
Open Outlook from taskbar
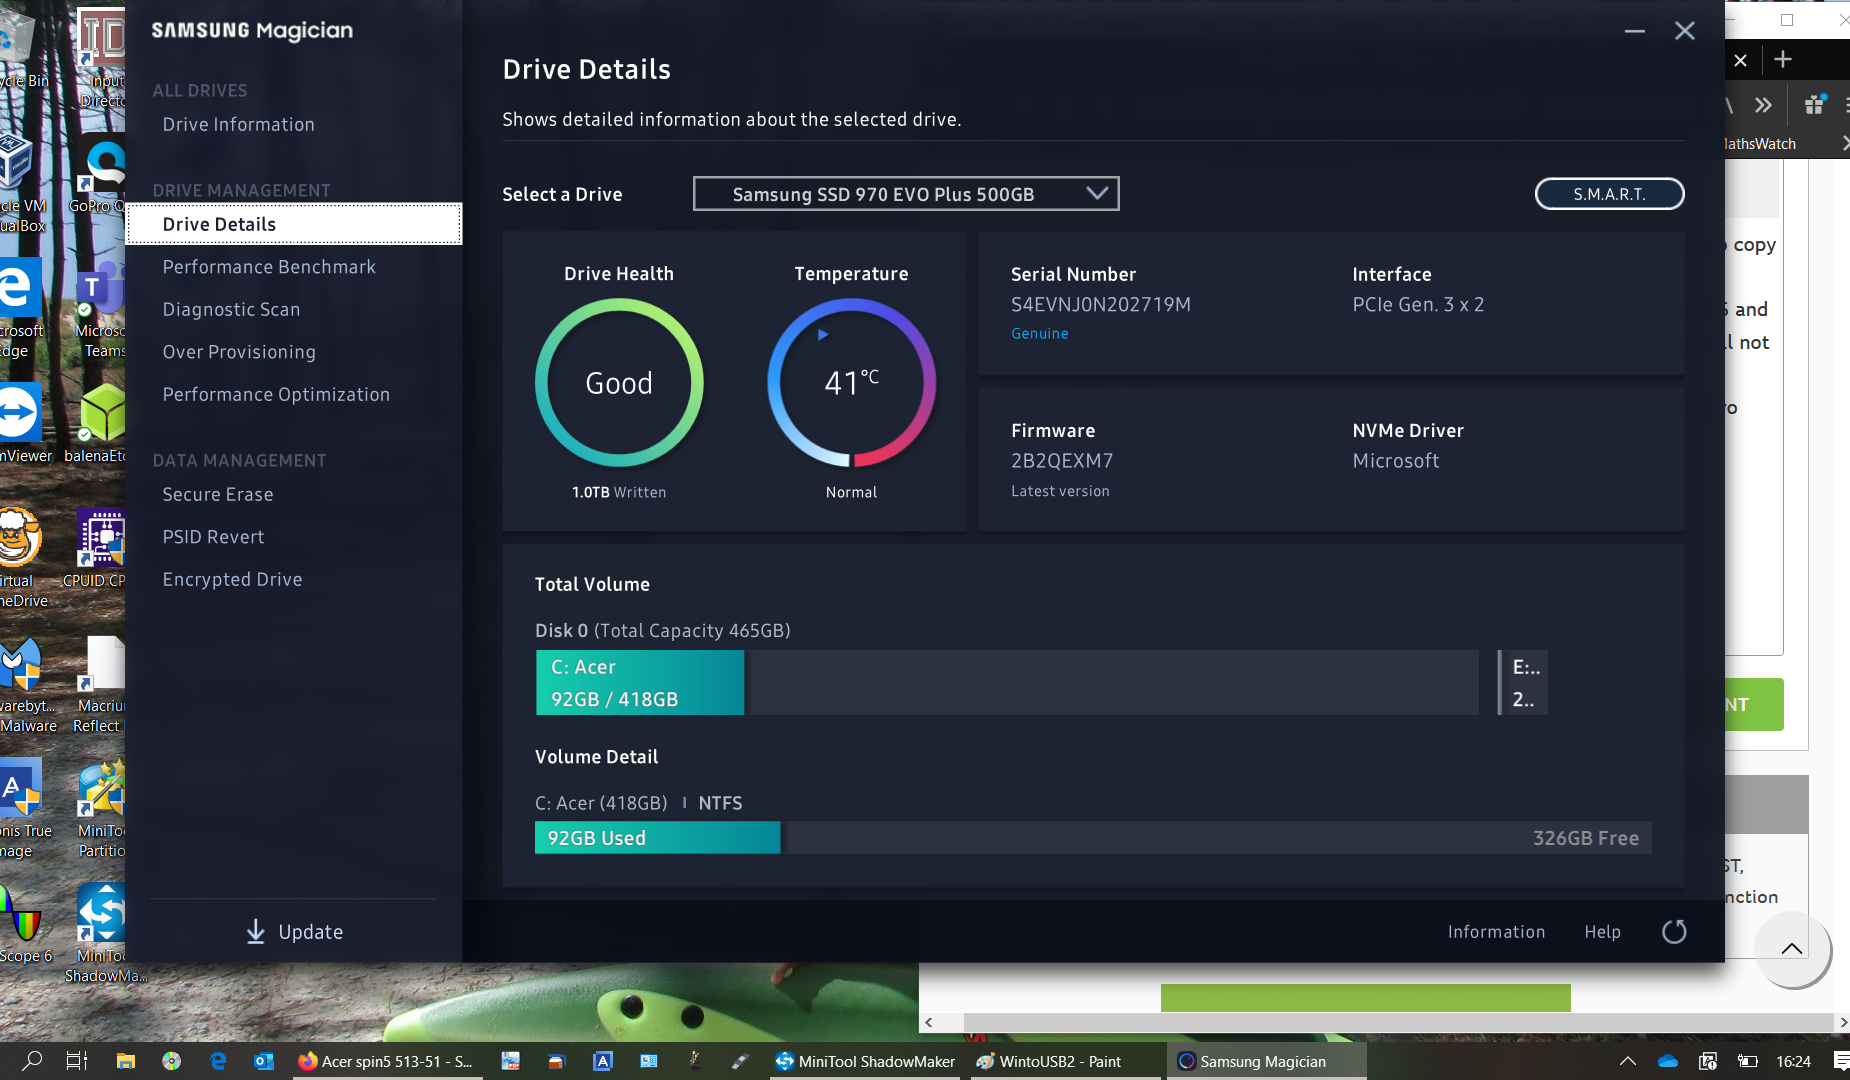click(264, 1061)
